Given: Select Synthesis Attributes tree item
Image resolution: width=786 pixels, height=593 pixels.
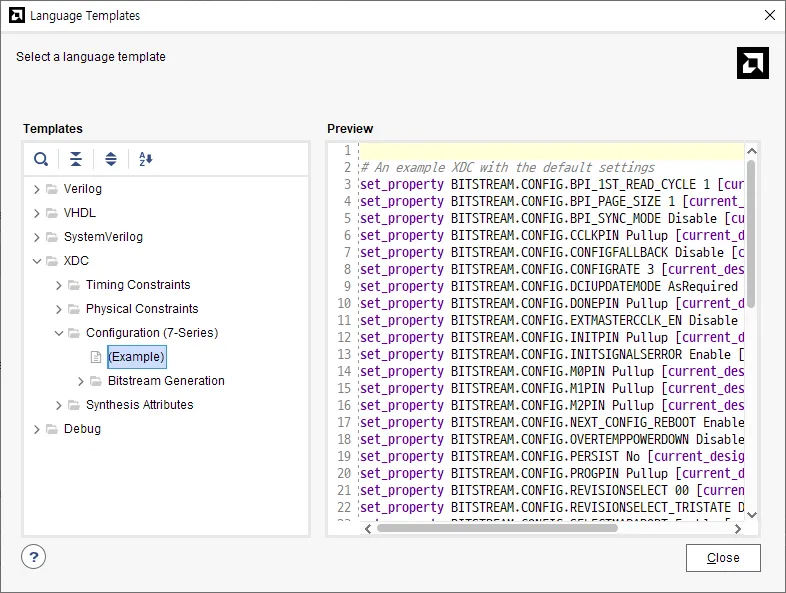Looking at the screenshot, I should click(x=139, y=405).
